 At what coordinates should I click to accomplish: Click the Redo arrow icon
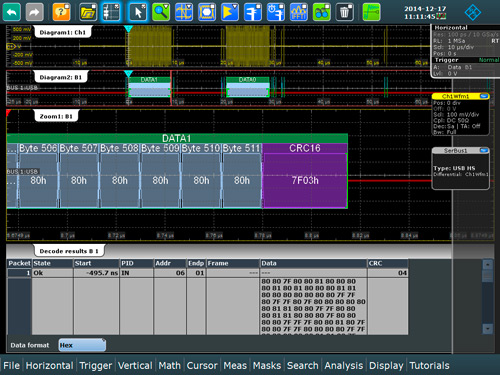[x=34, y=12]
